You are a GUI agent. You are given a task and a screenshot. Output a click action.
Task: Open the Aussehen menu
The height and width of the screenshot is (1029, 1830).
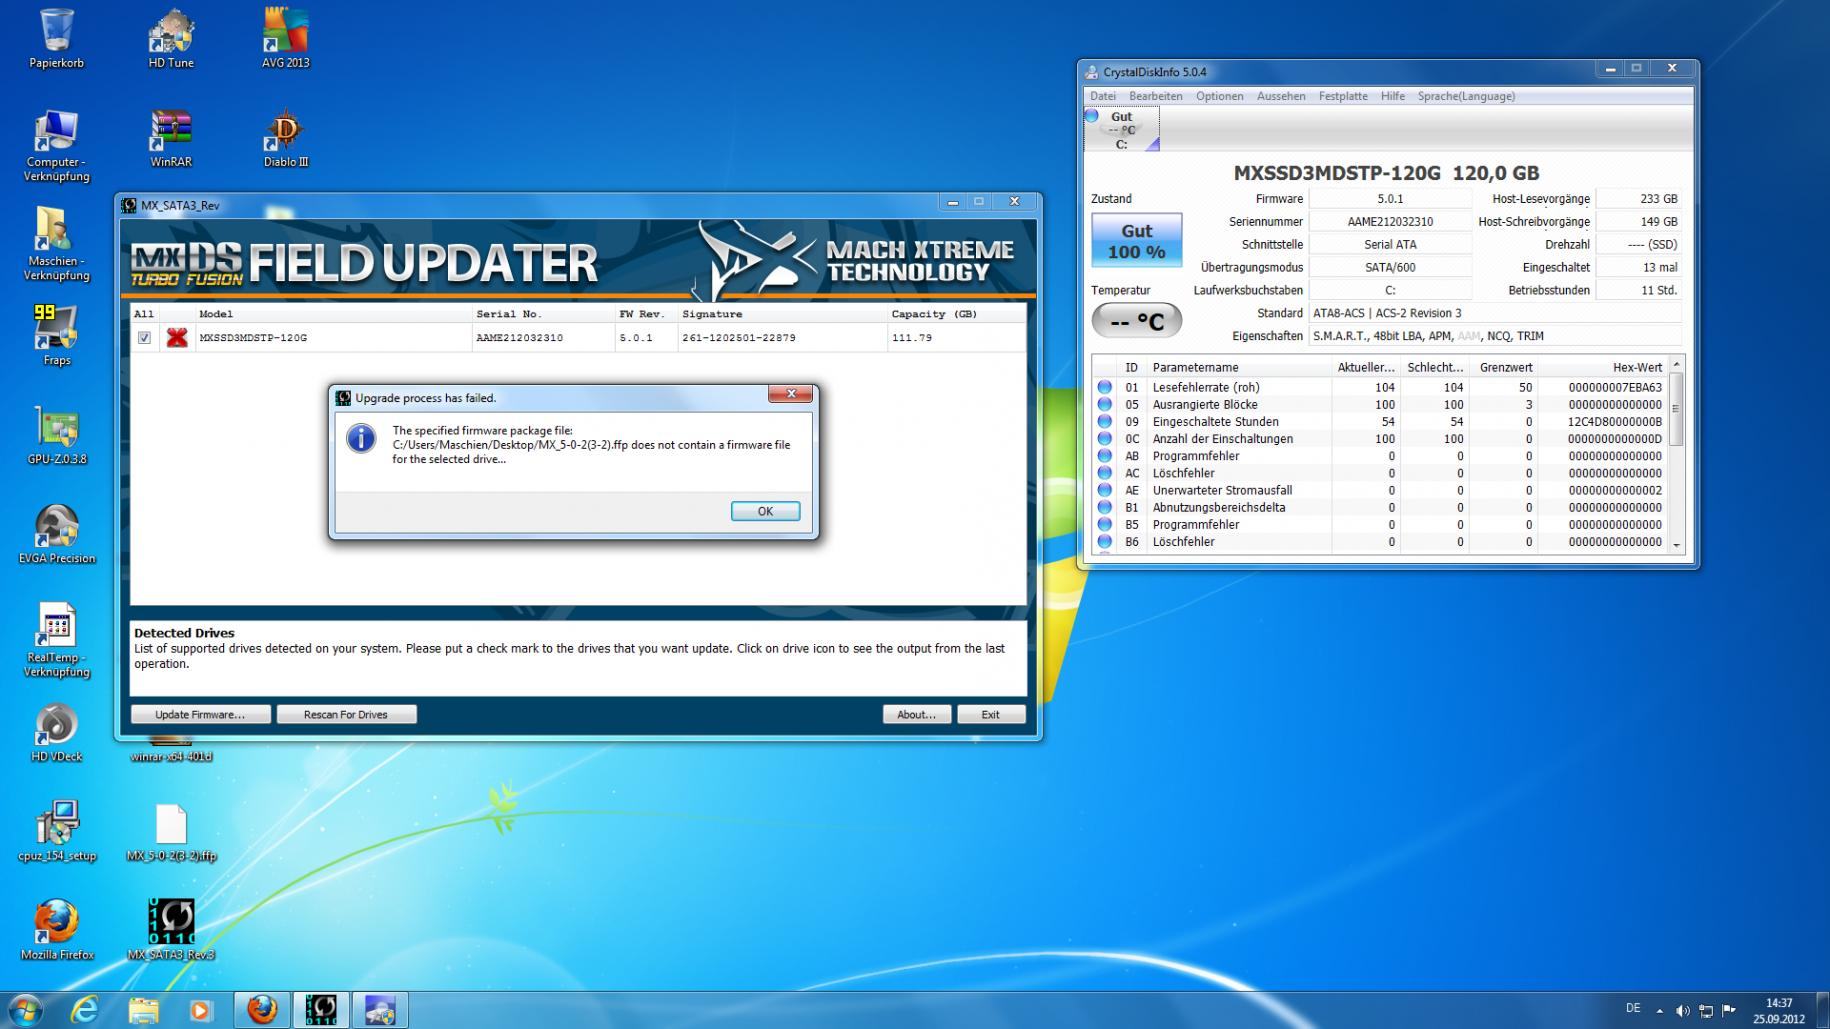coord(1281,96)
